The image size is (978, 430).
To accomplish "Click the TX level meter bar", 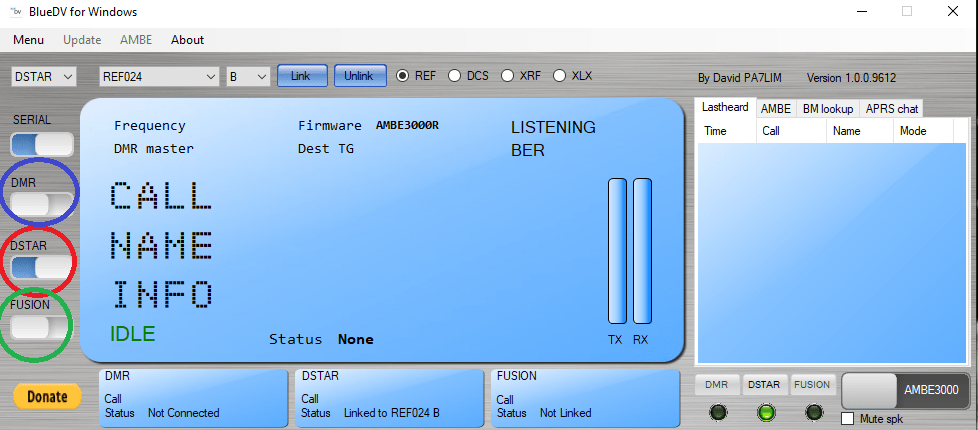I will point(617,251).
